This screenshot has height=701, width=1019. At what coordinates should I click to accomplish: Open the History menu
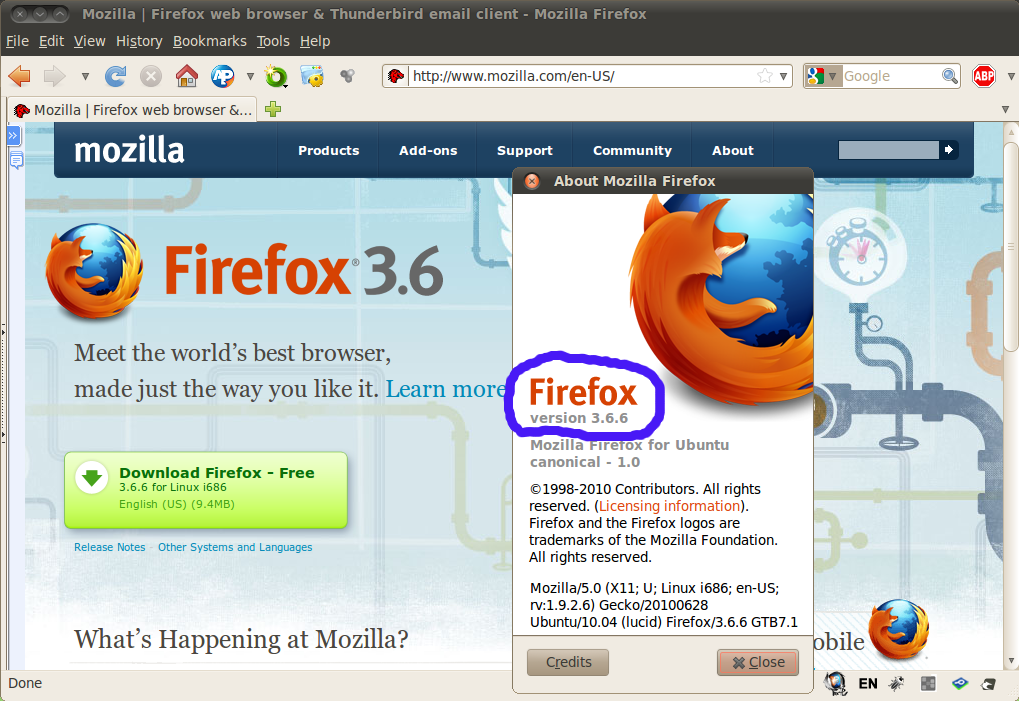139,41
